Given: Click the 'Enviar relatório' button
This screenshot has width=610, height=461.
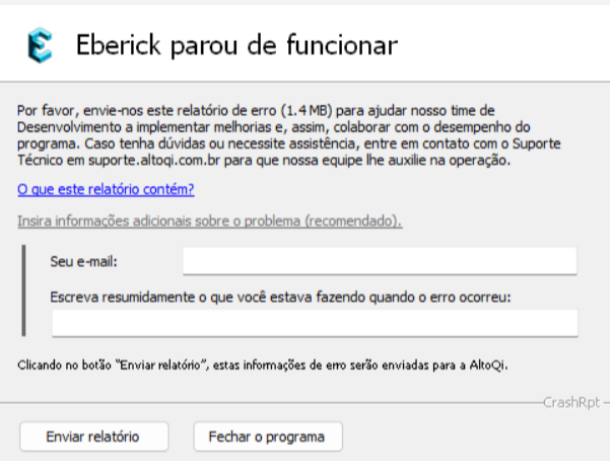Looking at the screenshot, I should [x=94, y=436].
